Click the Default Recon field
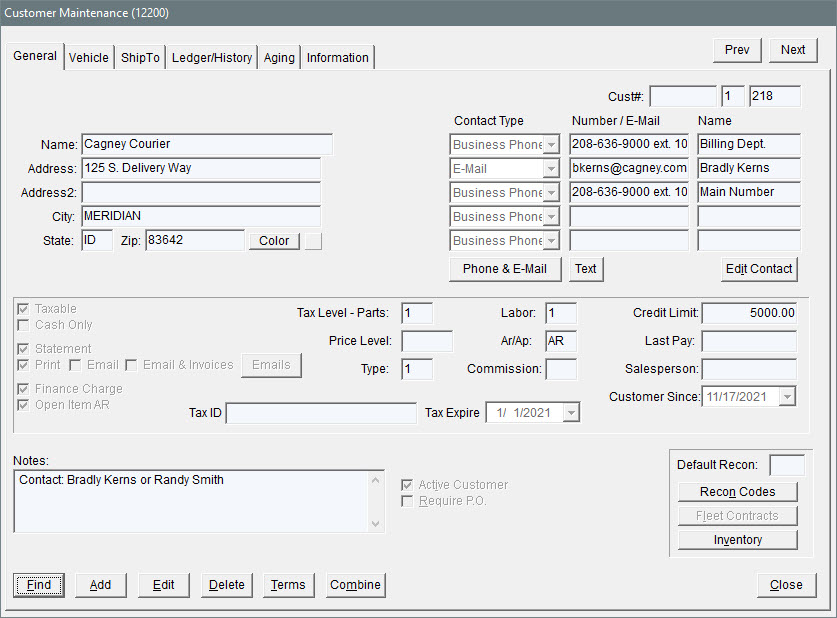 [x=787, y=465]
